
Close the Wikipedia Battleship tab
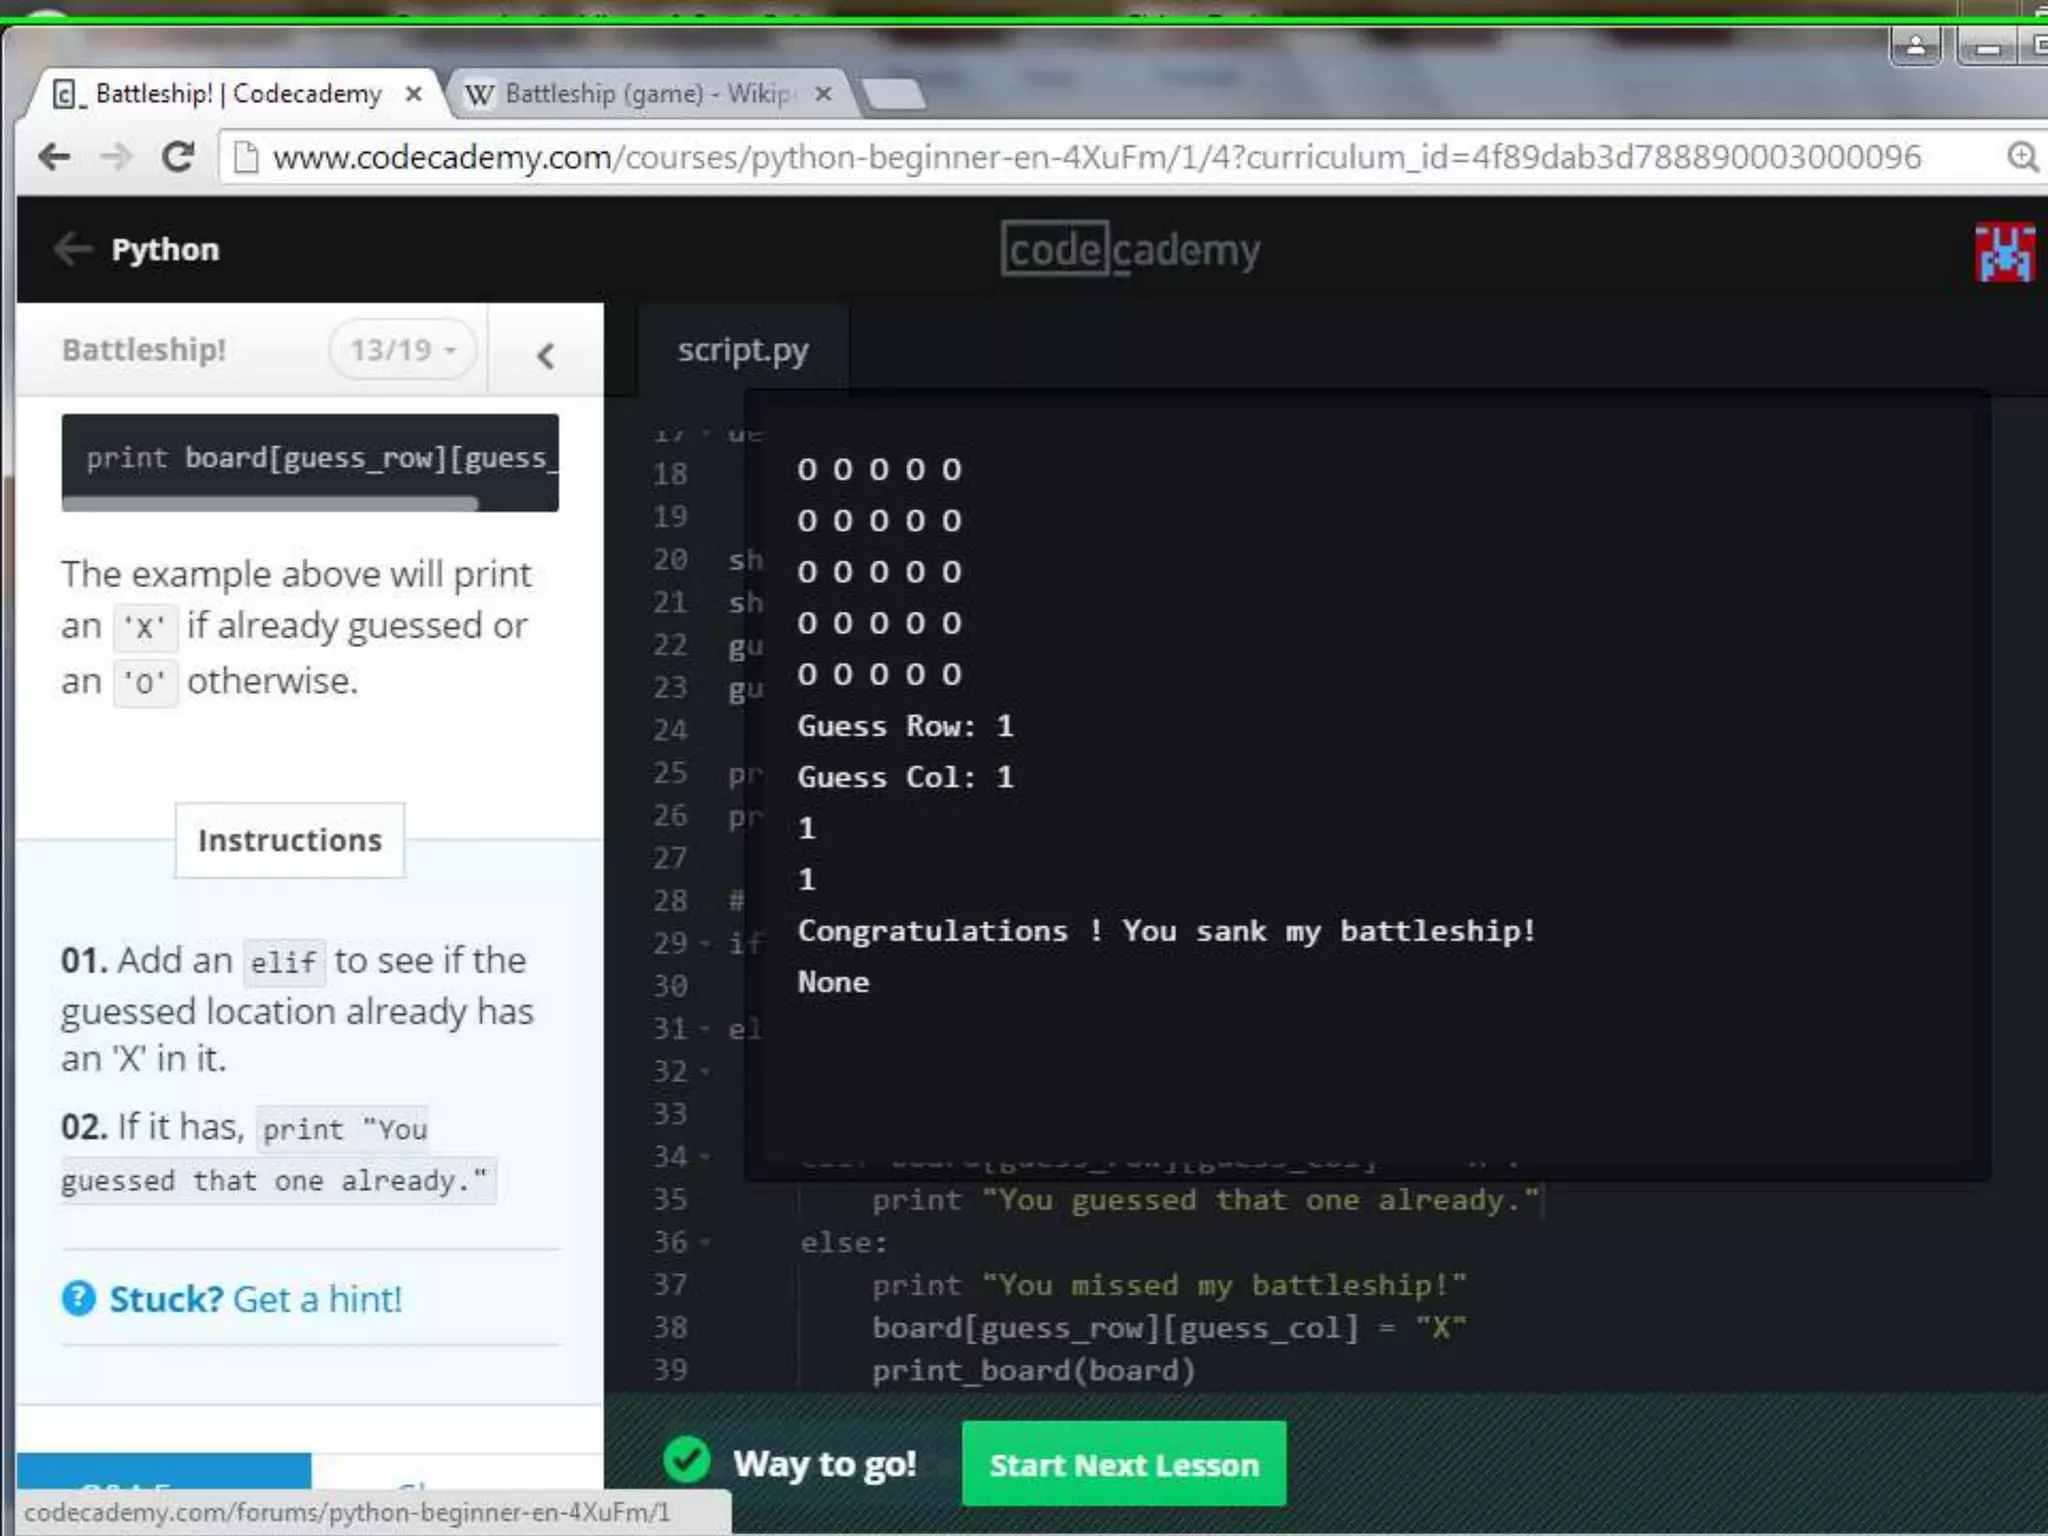point(823,94)
